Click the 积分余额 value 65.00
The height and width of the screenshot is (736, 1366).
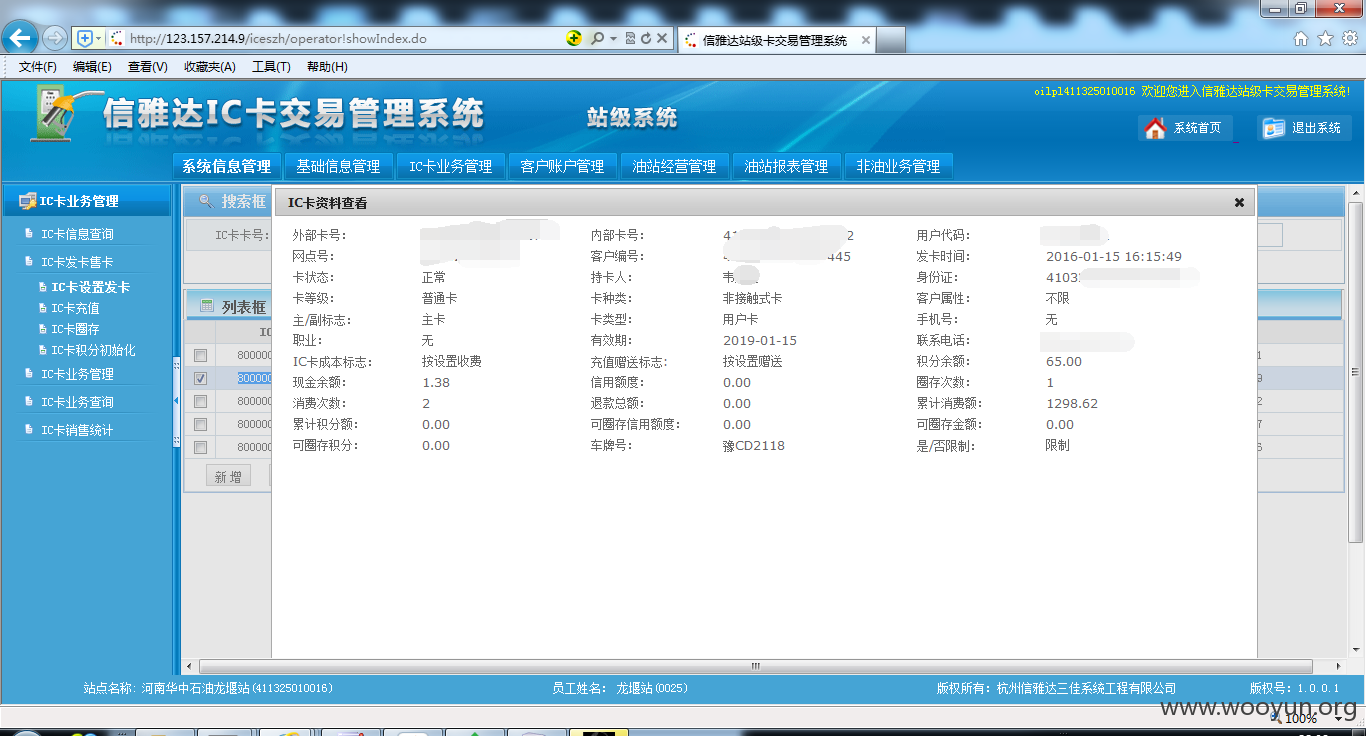point(1064,361)
